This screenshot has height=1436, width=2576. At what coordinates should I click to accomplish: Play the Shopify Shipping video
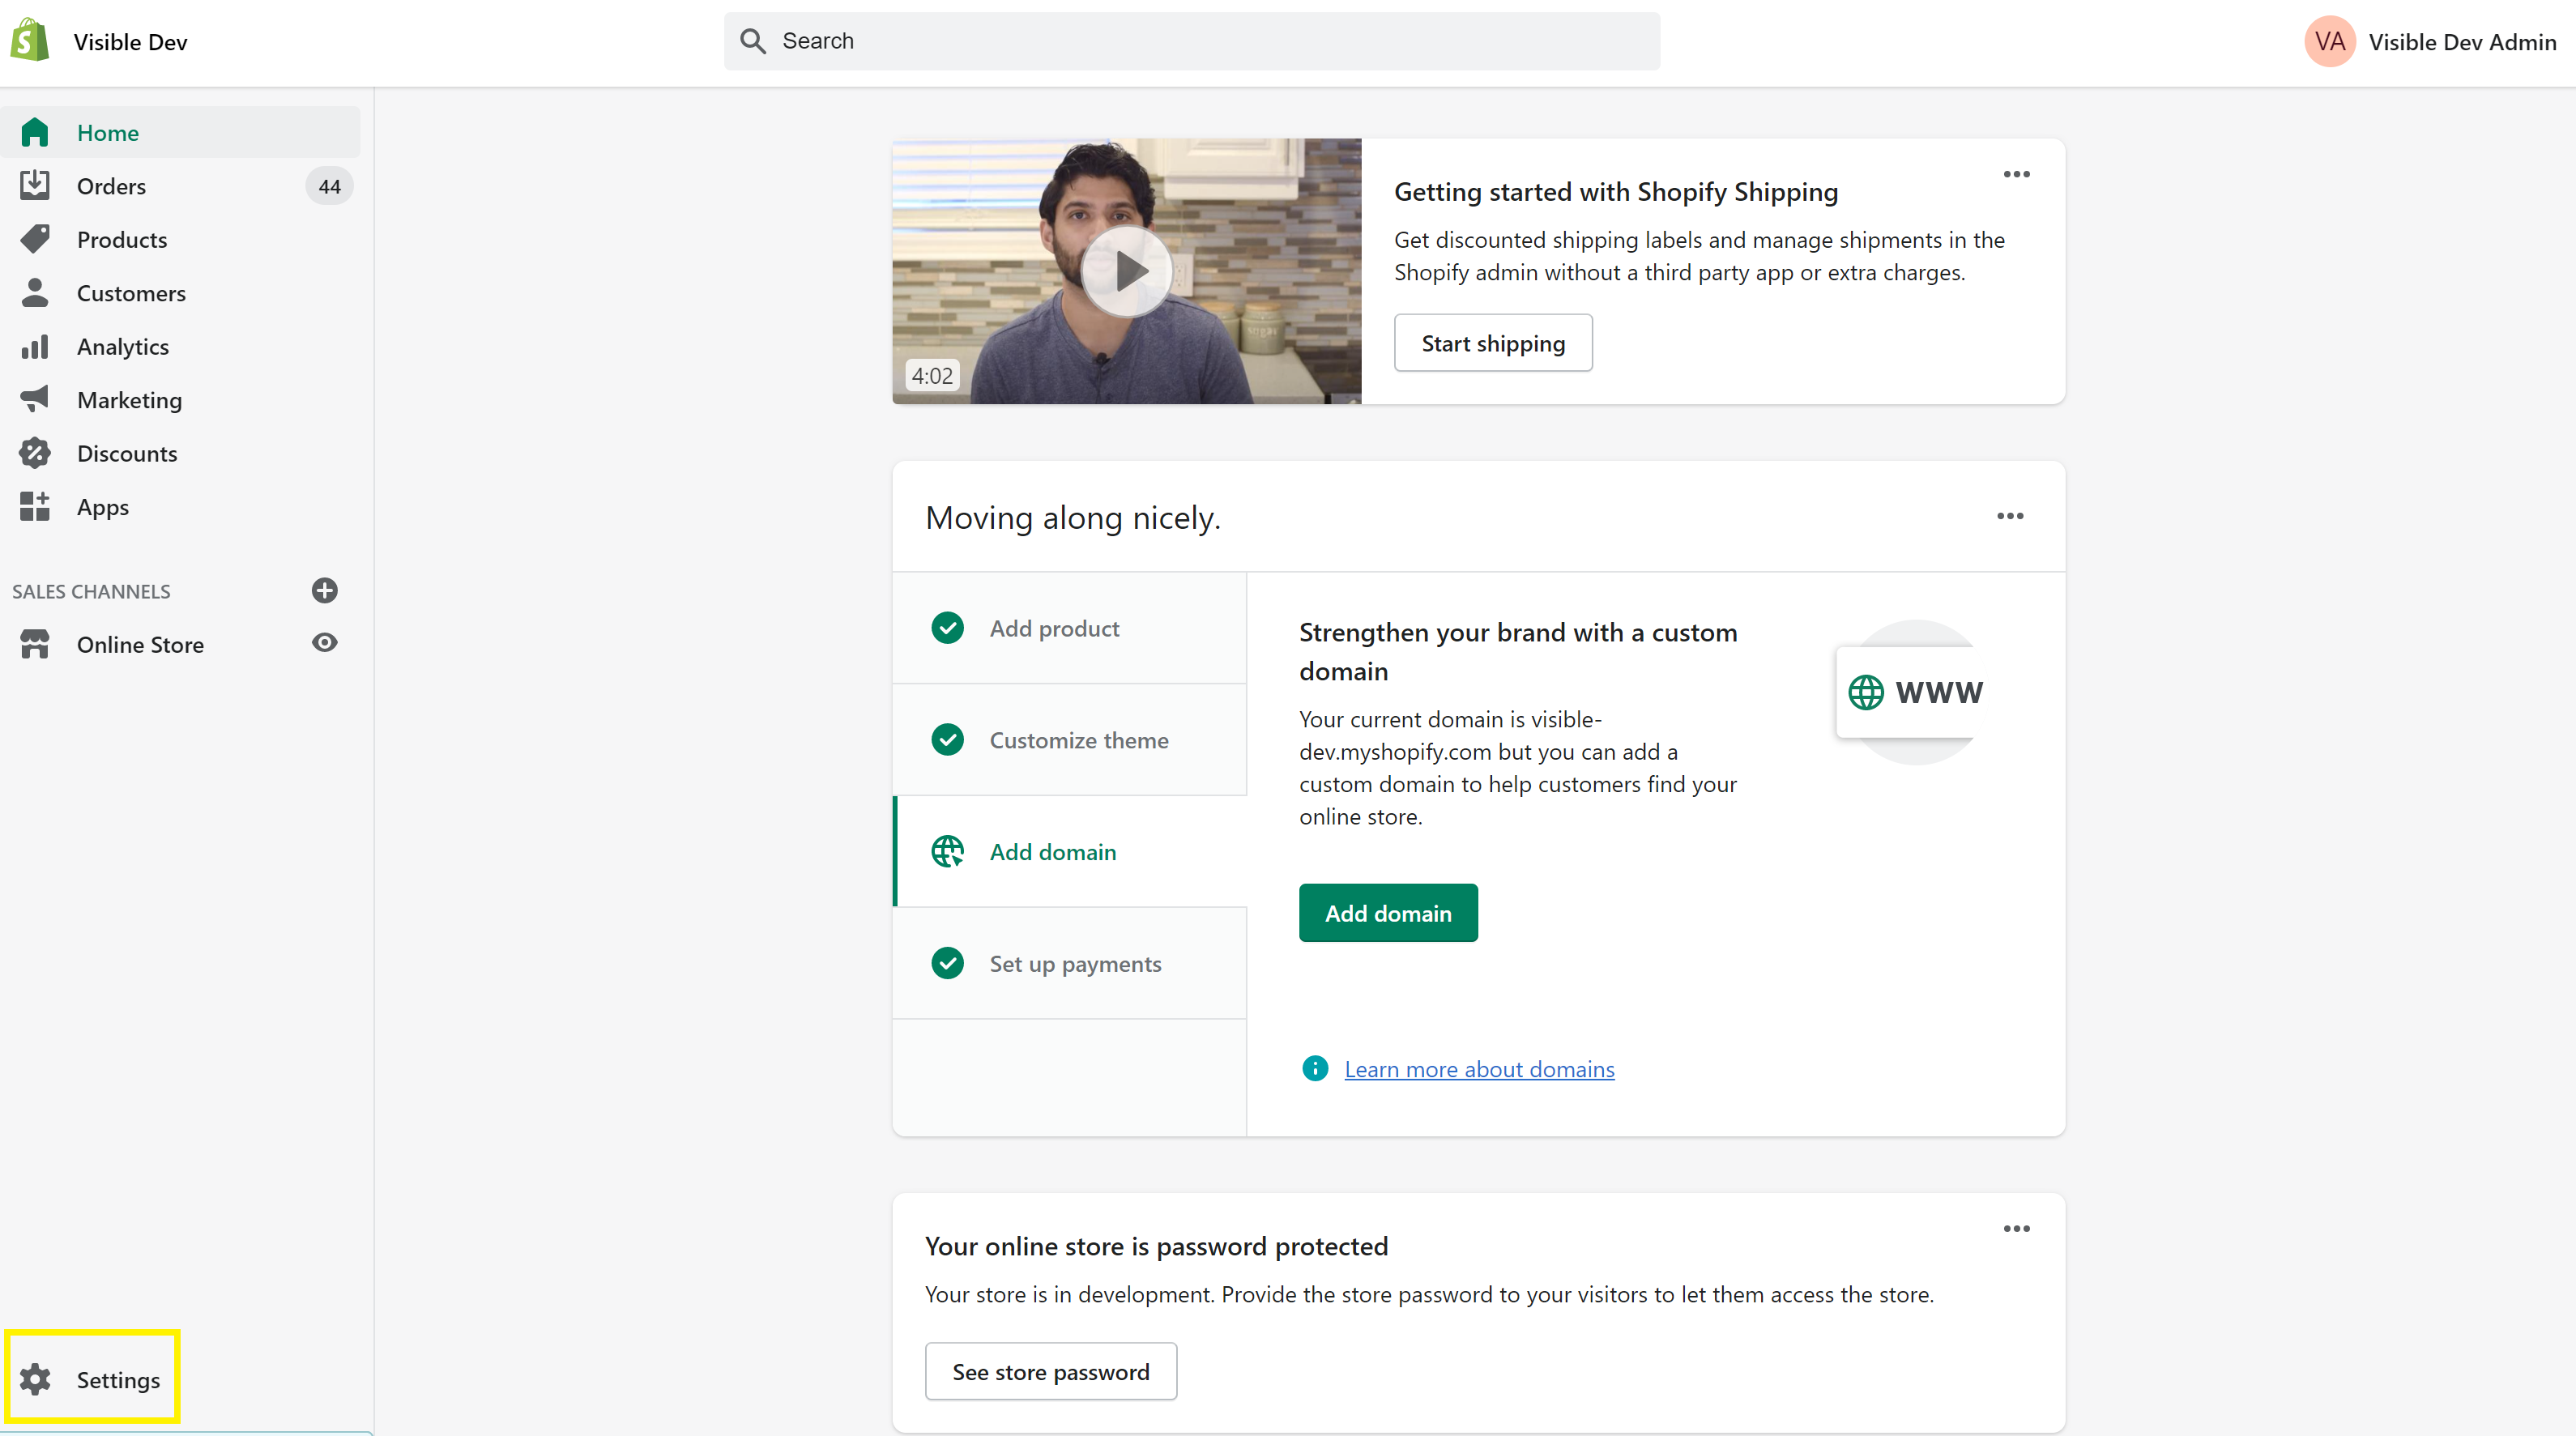(x=1126, y=270)
